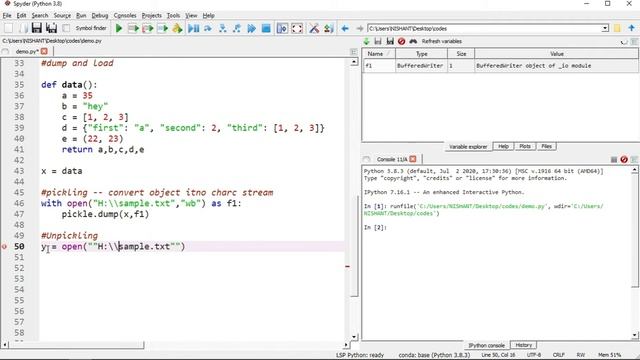
Task: Interrupt the kernel from the console toolbar
Action: pos(613,159)
